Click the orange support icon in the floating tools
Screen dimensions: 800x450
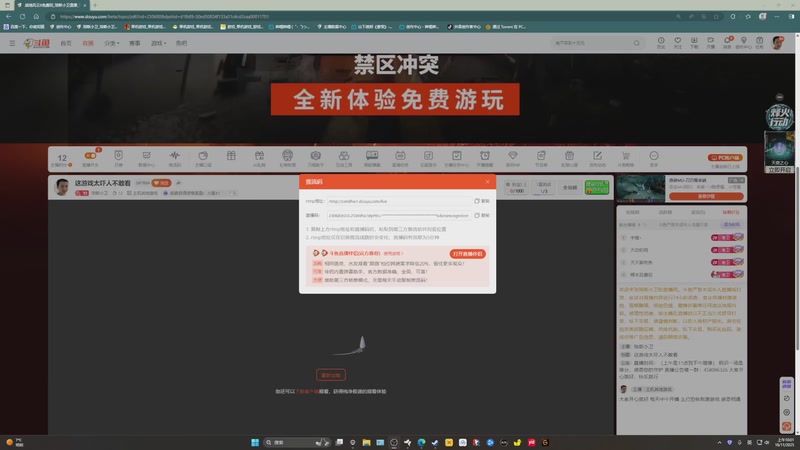[x=786, y=426]
